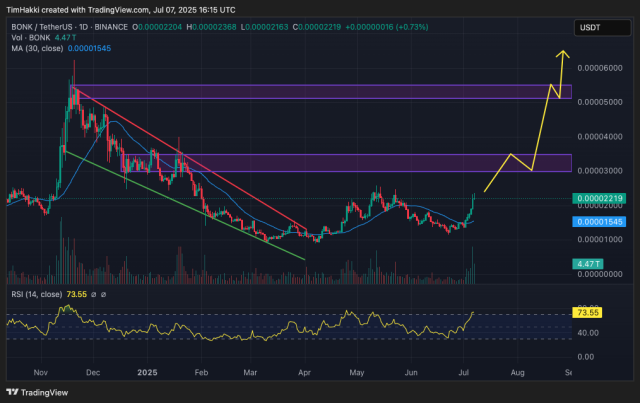
Task: Select the USDT currency box
Action: (602, 28)
